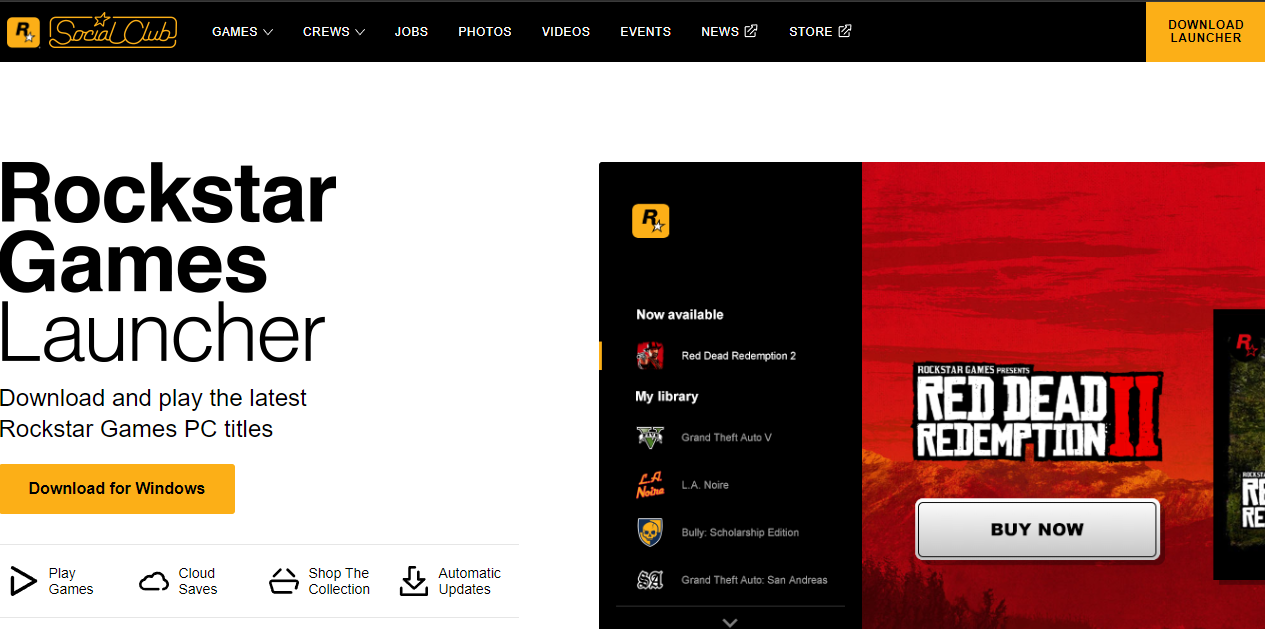Select the Rockstar logo in the launcher preview
Image resolution: width=1265 pixels, height=629 pixels.
pyautogui.click(x=651, y=221)
